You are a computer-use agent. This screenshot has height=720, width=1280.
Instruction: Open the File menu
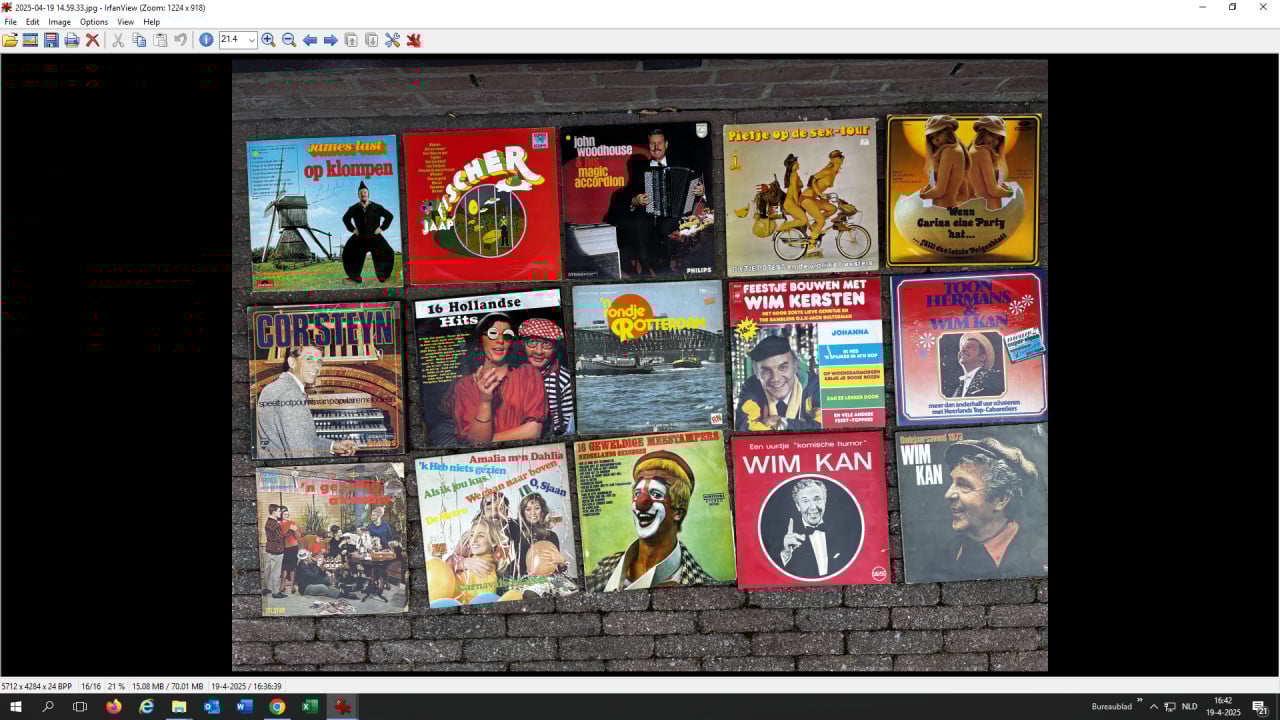[10, 22]
